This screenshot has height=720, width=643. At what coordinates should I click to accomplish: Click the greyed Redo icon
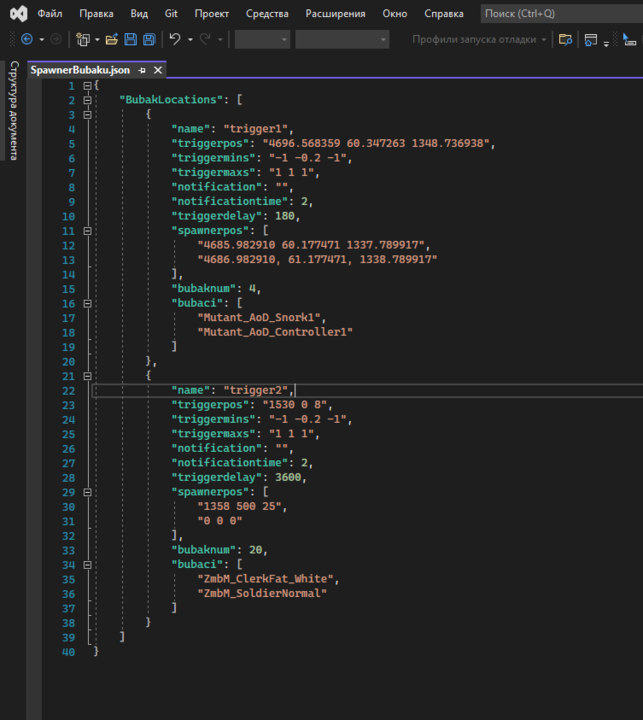coord(205,39)
